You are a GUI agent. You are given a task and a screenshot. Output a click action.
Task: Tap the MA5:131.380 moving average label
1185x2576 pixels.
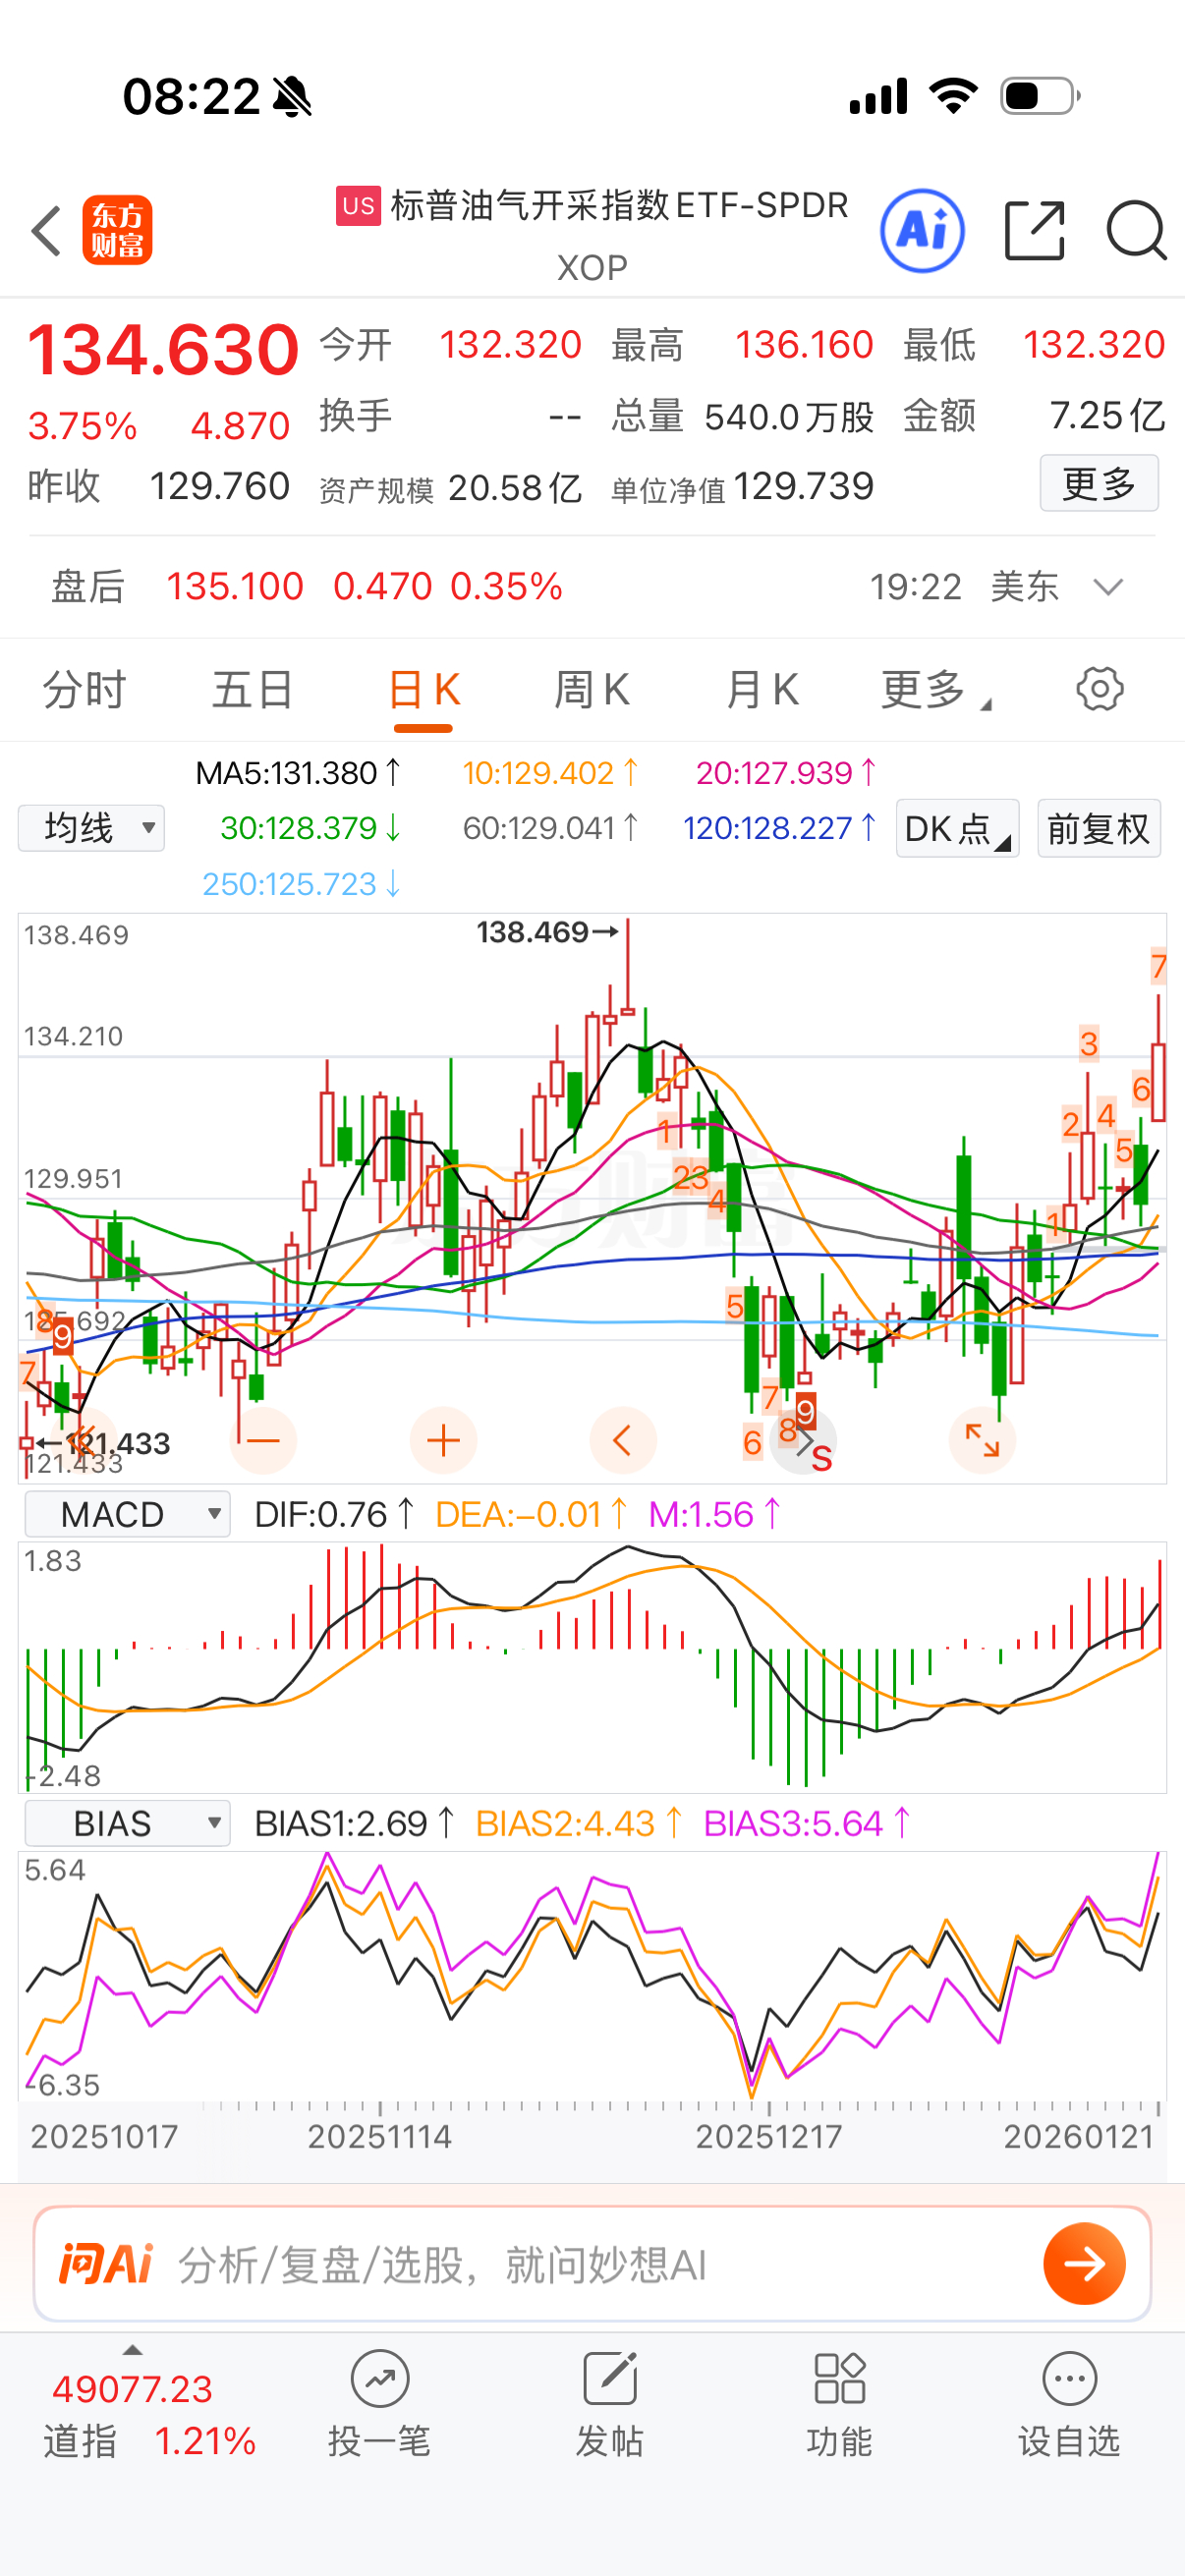coord(298,773)
